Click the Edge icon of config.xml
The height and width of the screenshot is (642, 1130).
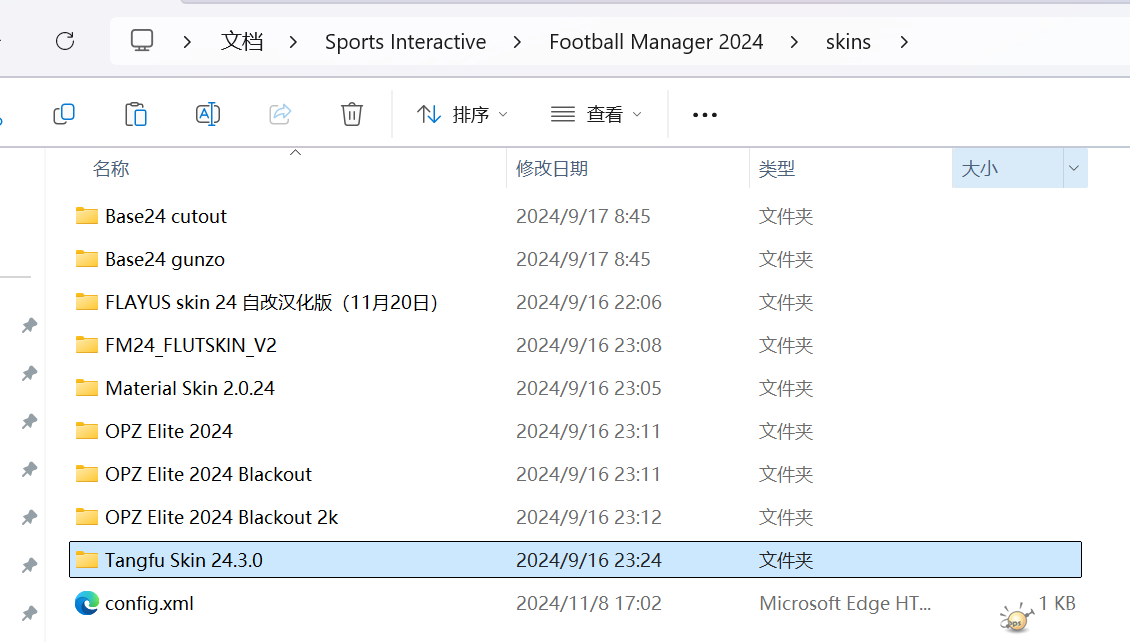click(x=86, y=603)
